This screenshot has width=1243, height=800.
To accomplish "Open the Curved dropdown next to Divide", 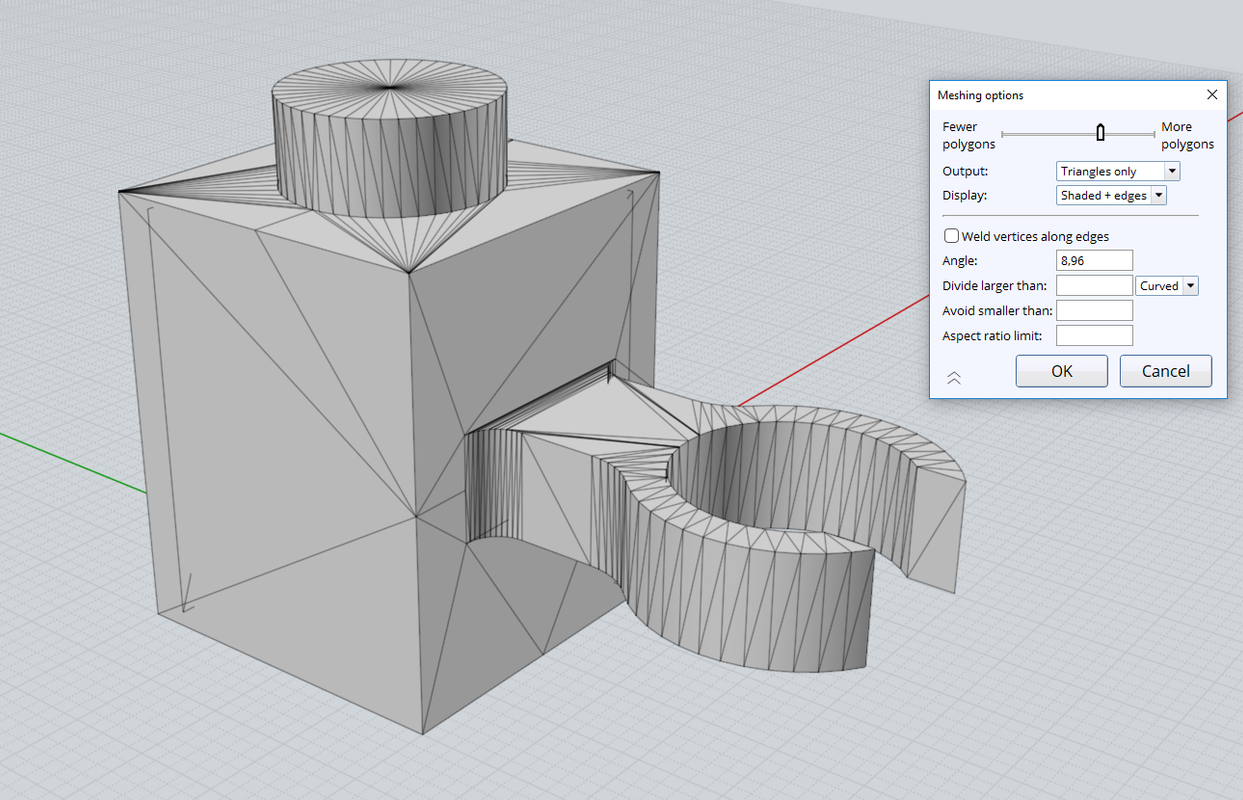I will 1167,286.
